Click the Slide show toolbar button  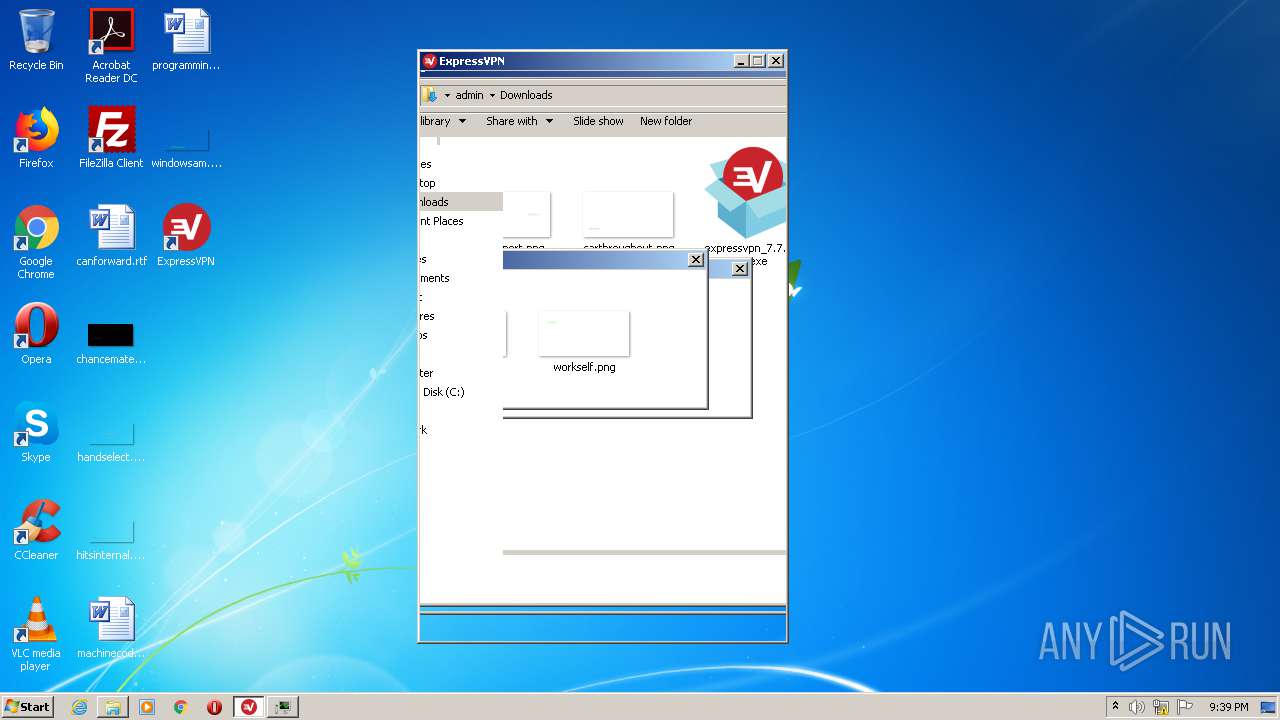coord(598,121)
